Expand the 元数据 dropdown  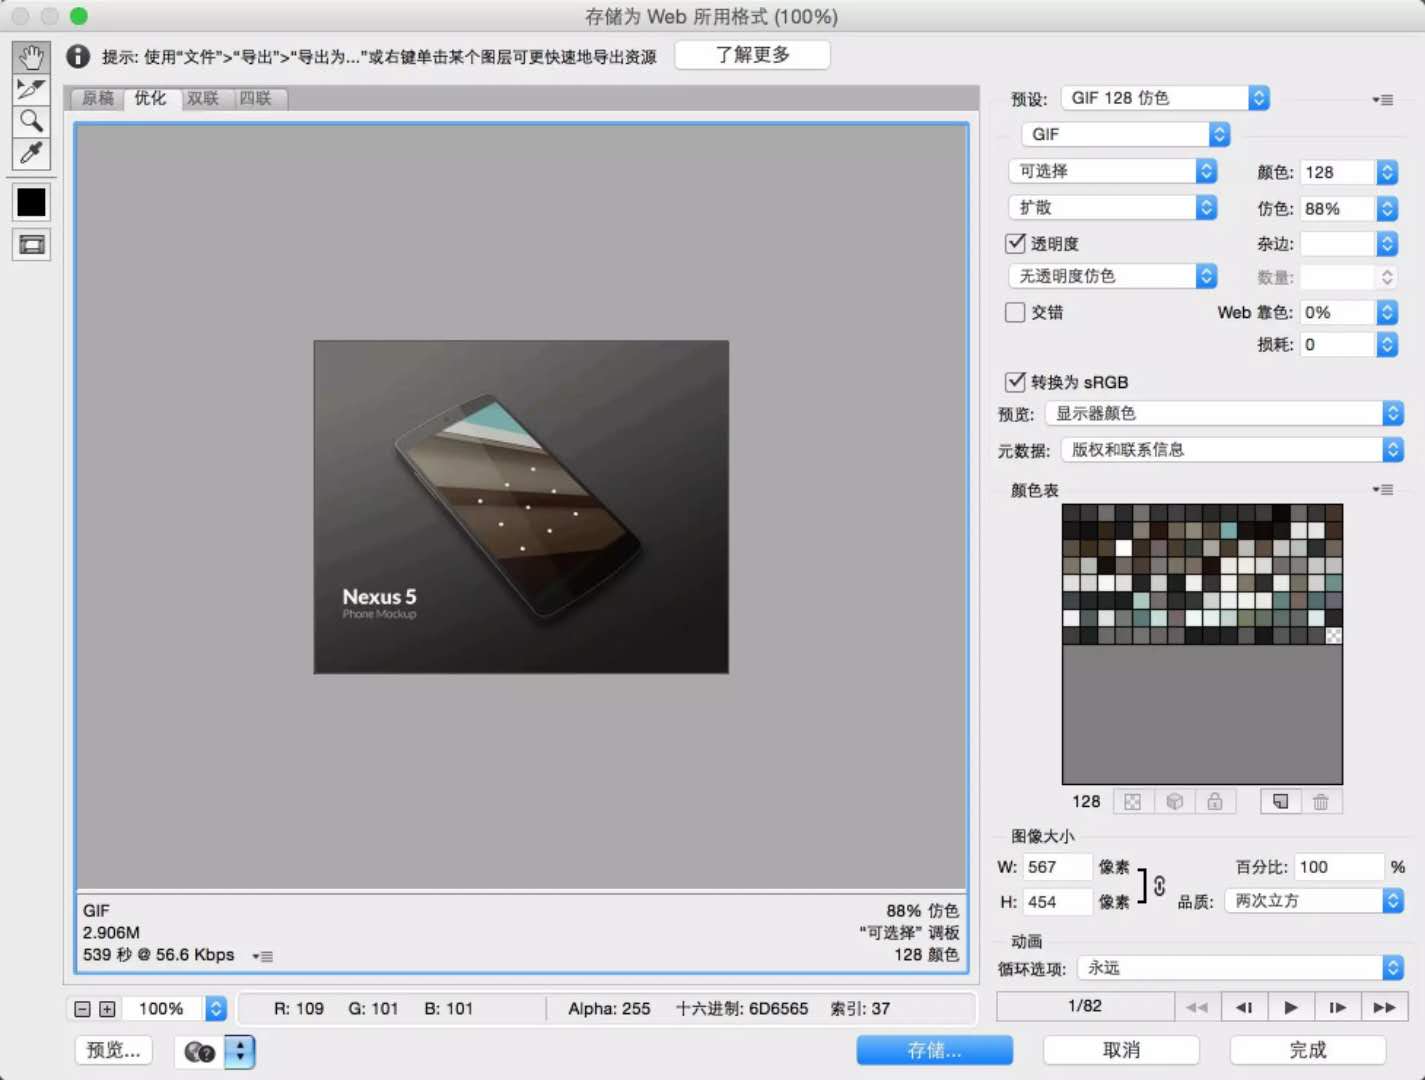[x=1232, y=450]
